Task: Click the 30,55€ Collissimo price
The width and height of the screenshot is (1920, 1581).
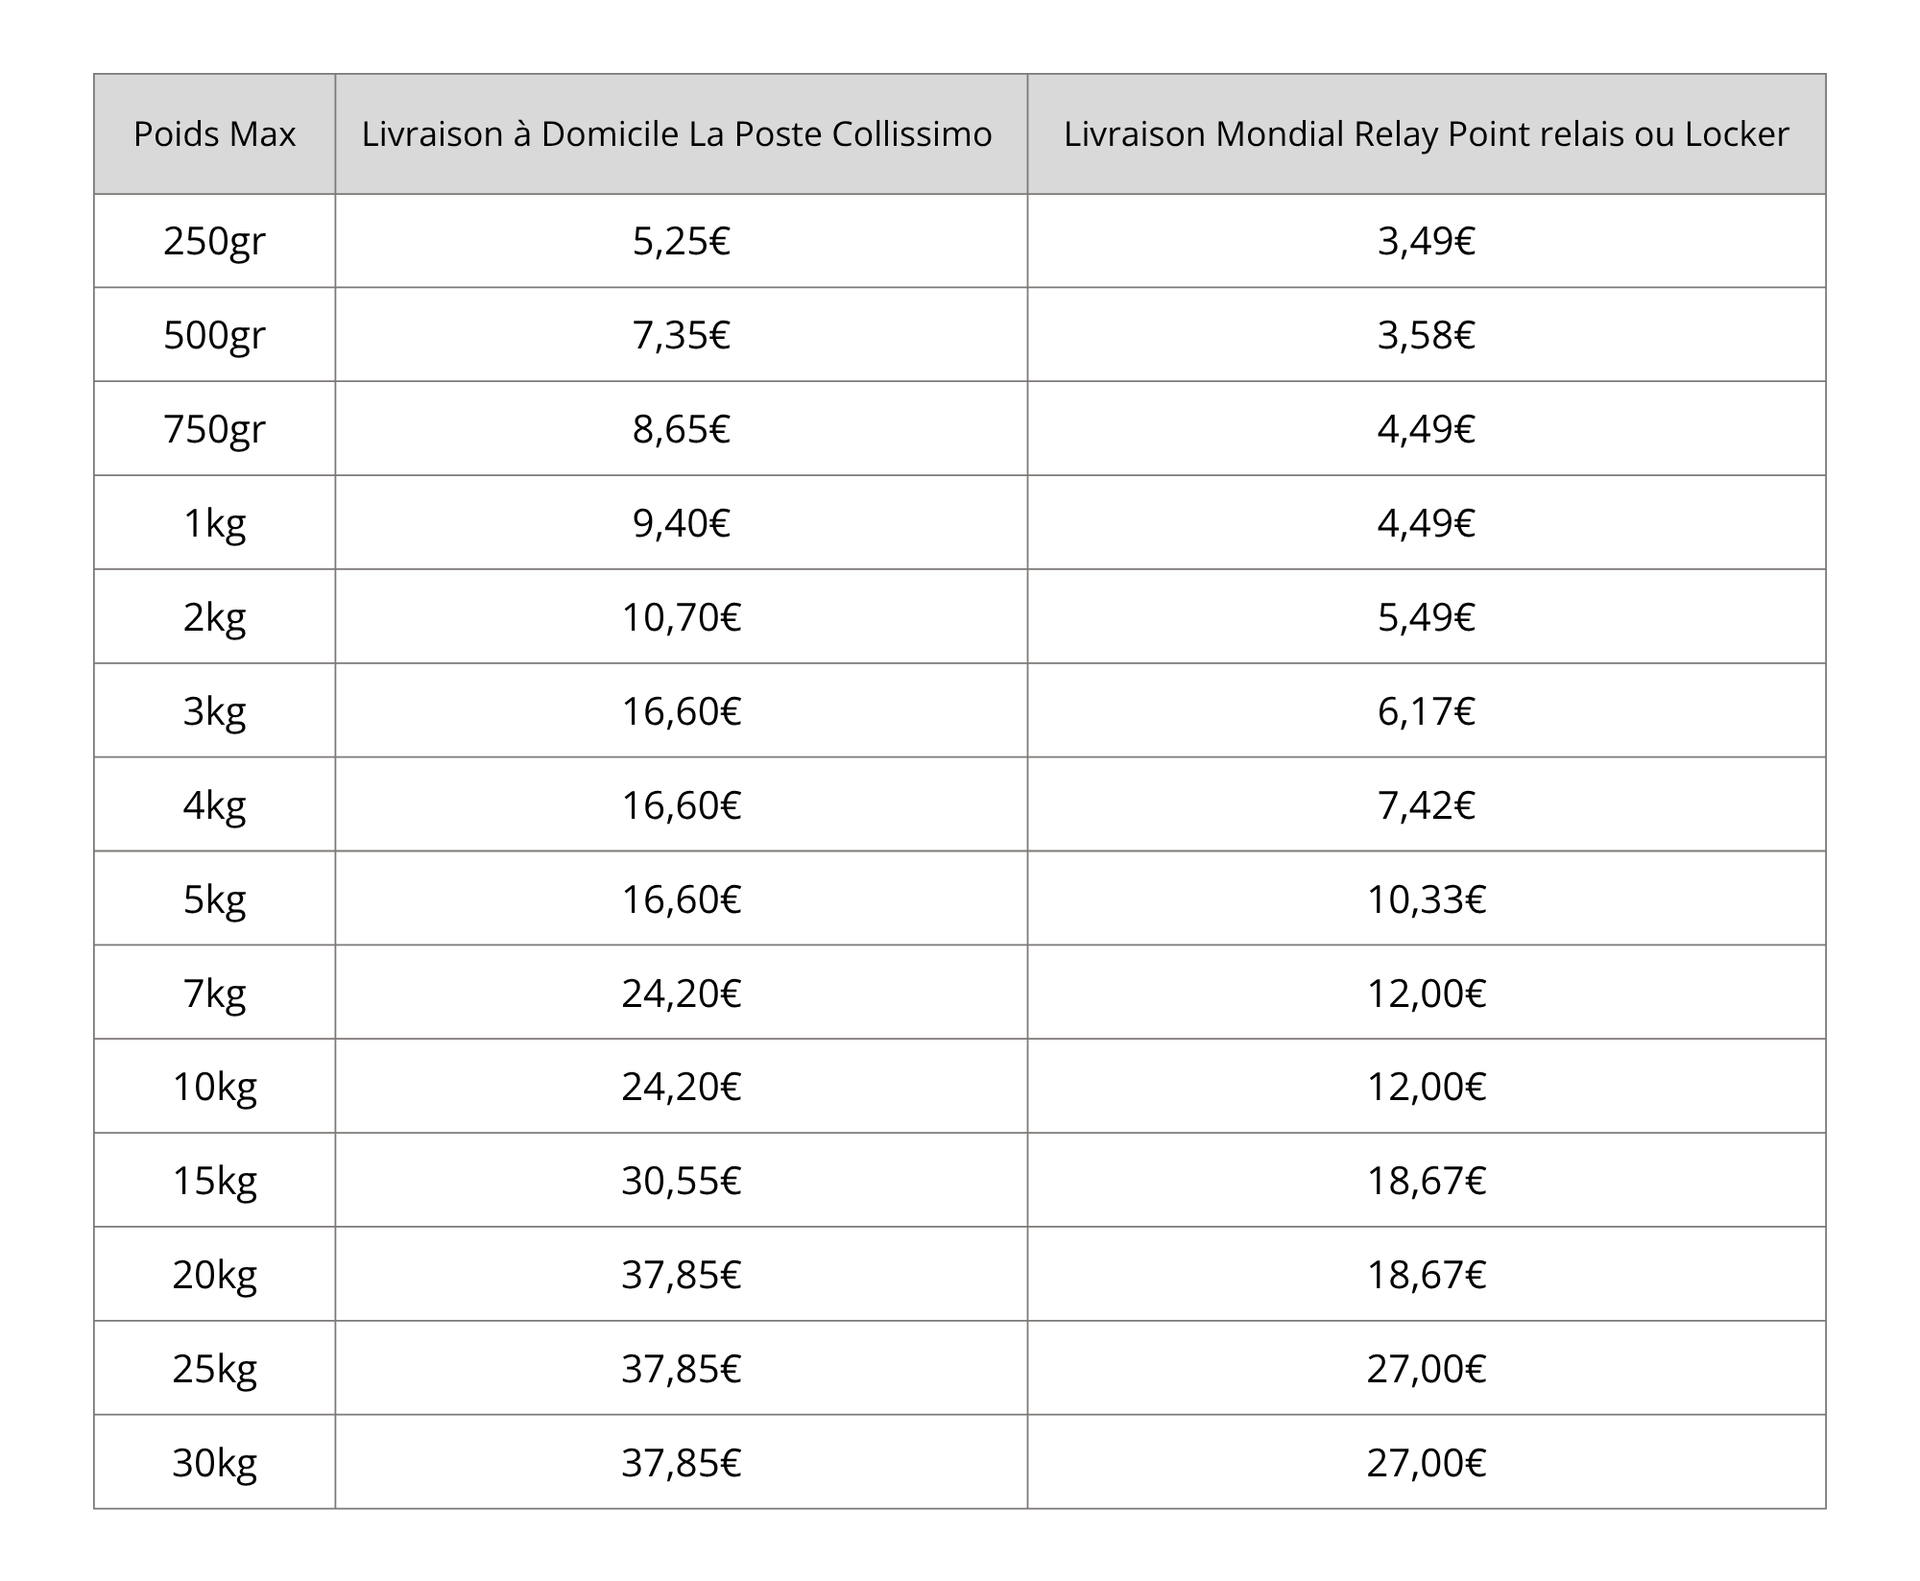Action: tap(681, 1181)
